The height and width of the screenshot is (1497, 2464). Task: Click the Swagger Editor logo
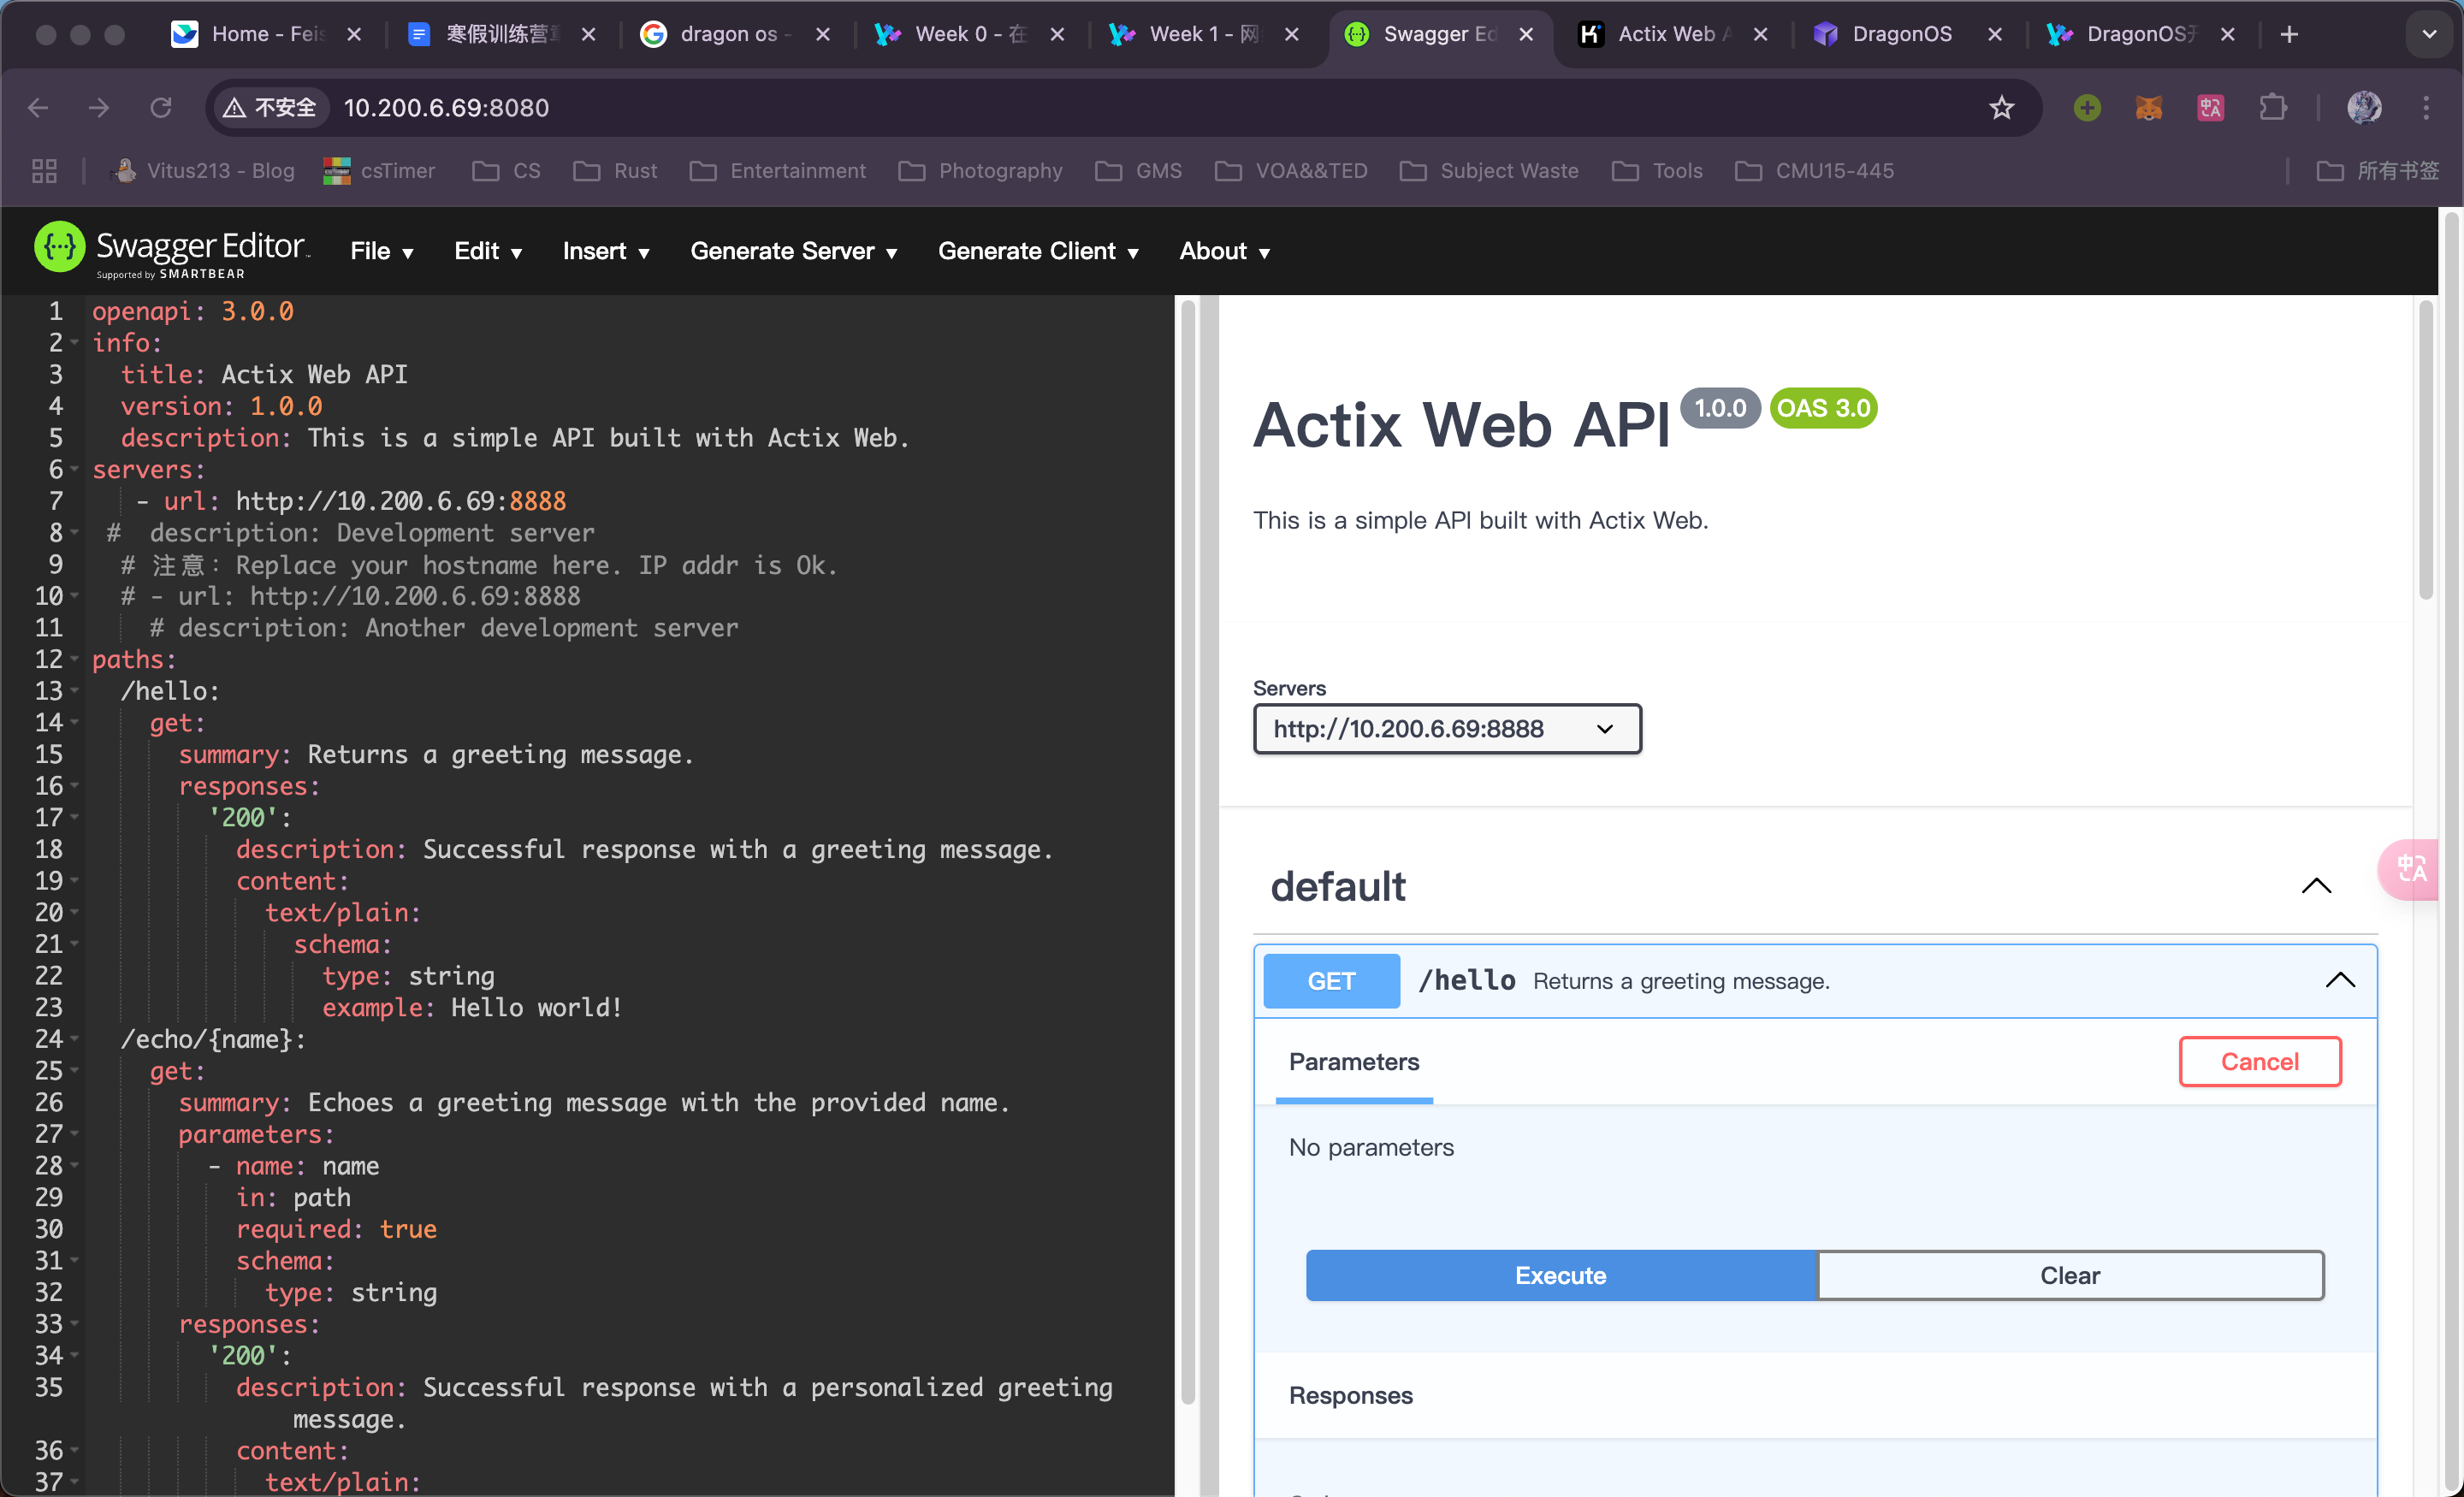tap(171, 250)
